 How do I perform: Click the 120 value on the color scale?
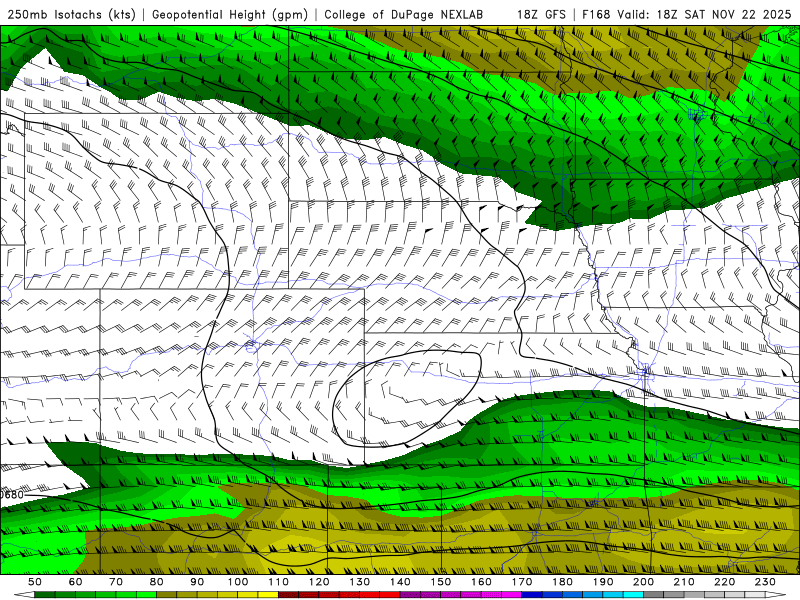319,582
